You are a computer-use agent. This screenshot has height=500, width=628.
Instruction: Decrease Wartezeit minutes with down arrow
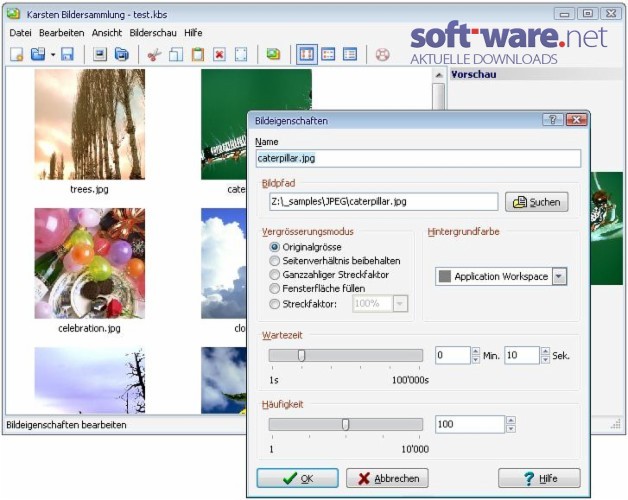tap(475, 360)
